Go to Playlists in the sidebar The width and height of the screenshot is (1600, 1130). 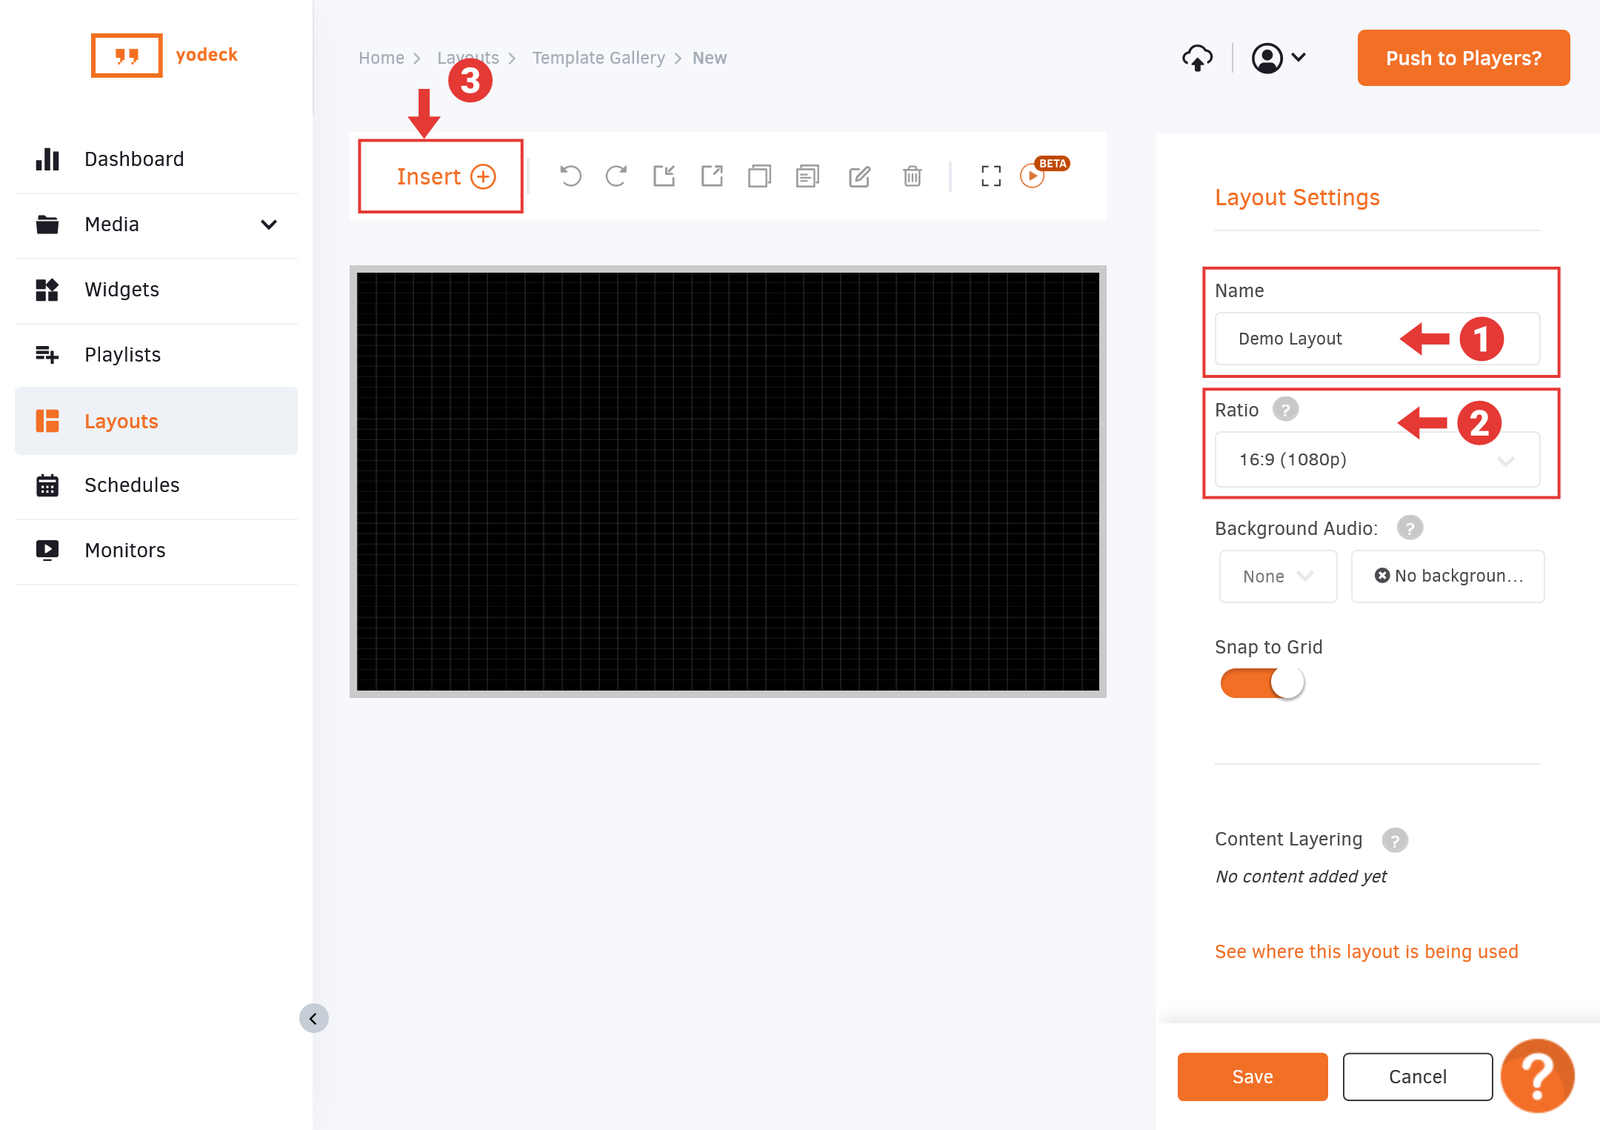(122, 355)
